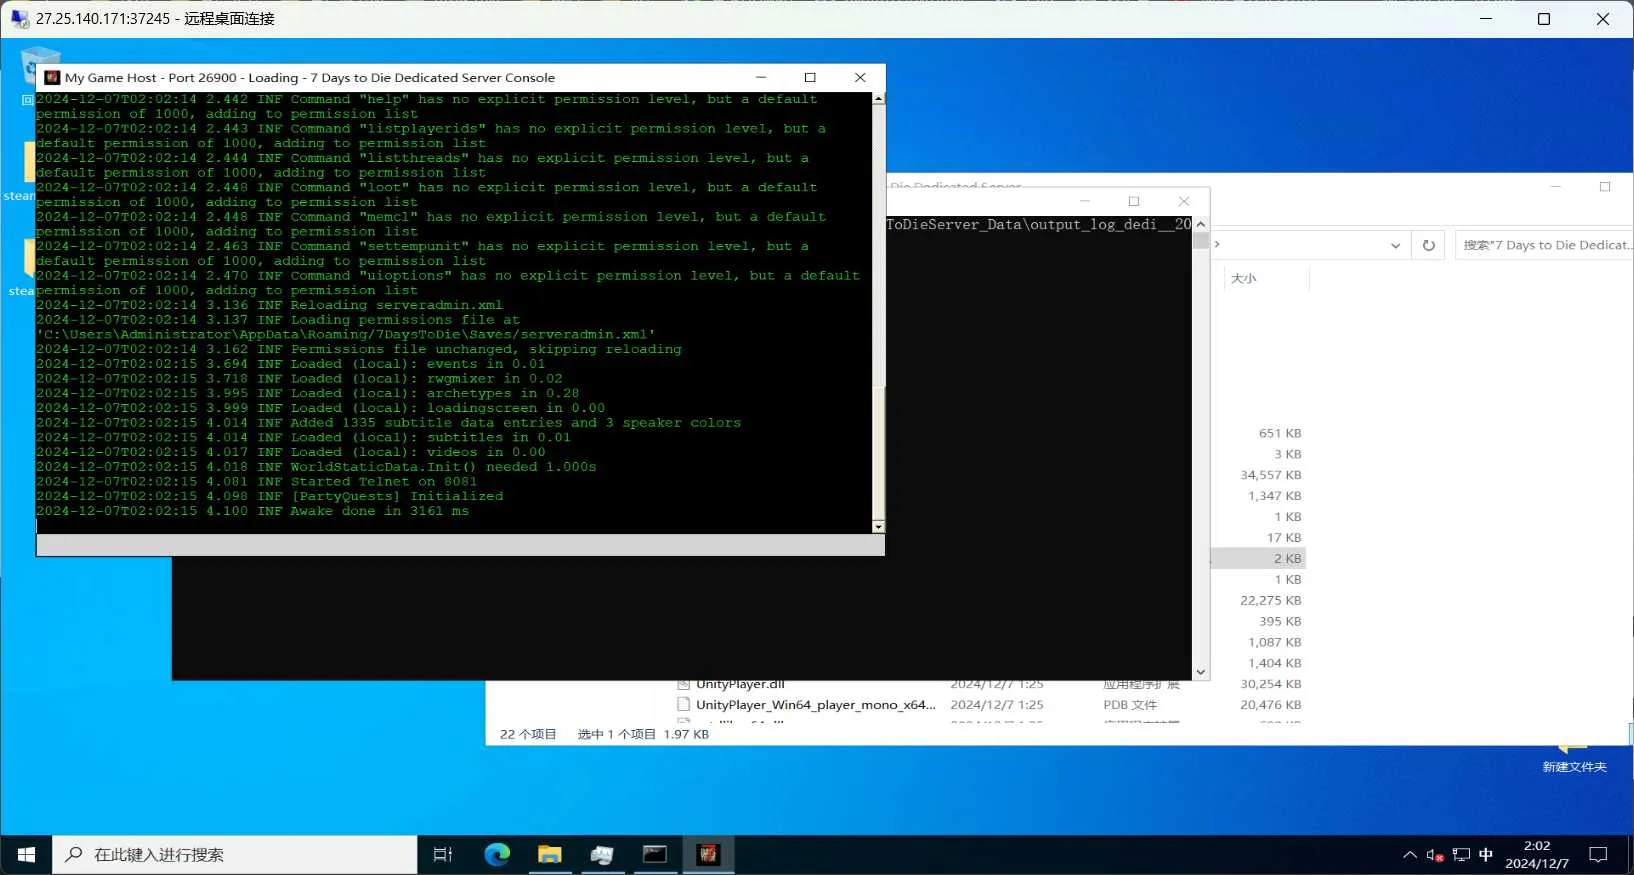Minimize the Dedicated Server Console window

761,77
